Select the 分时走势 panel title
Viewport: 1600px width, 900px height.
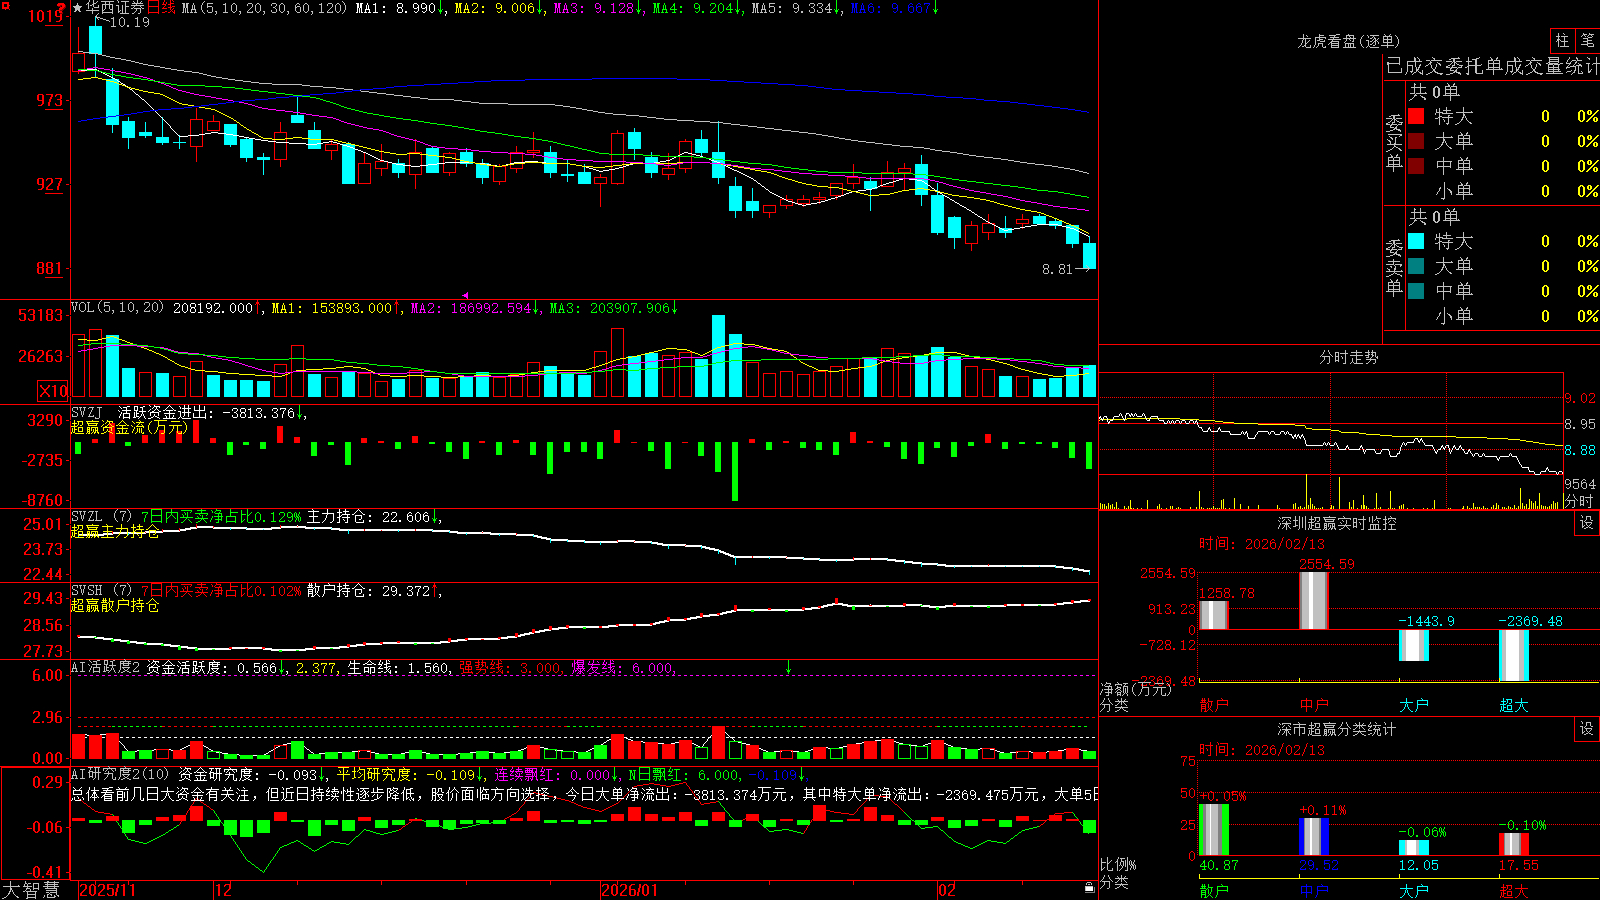click(x=1348, y=357)
